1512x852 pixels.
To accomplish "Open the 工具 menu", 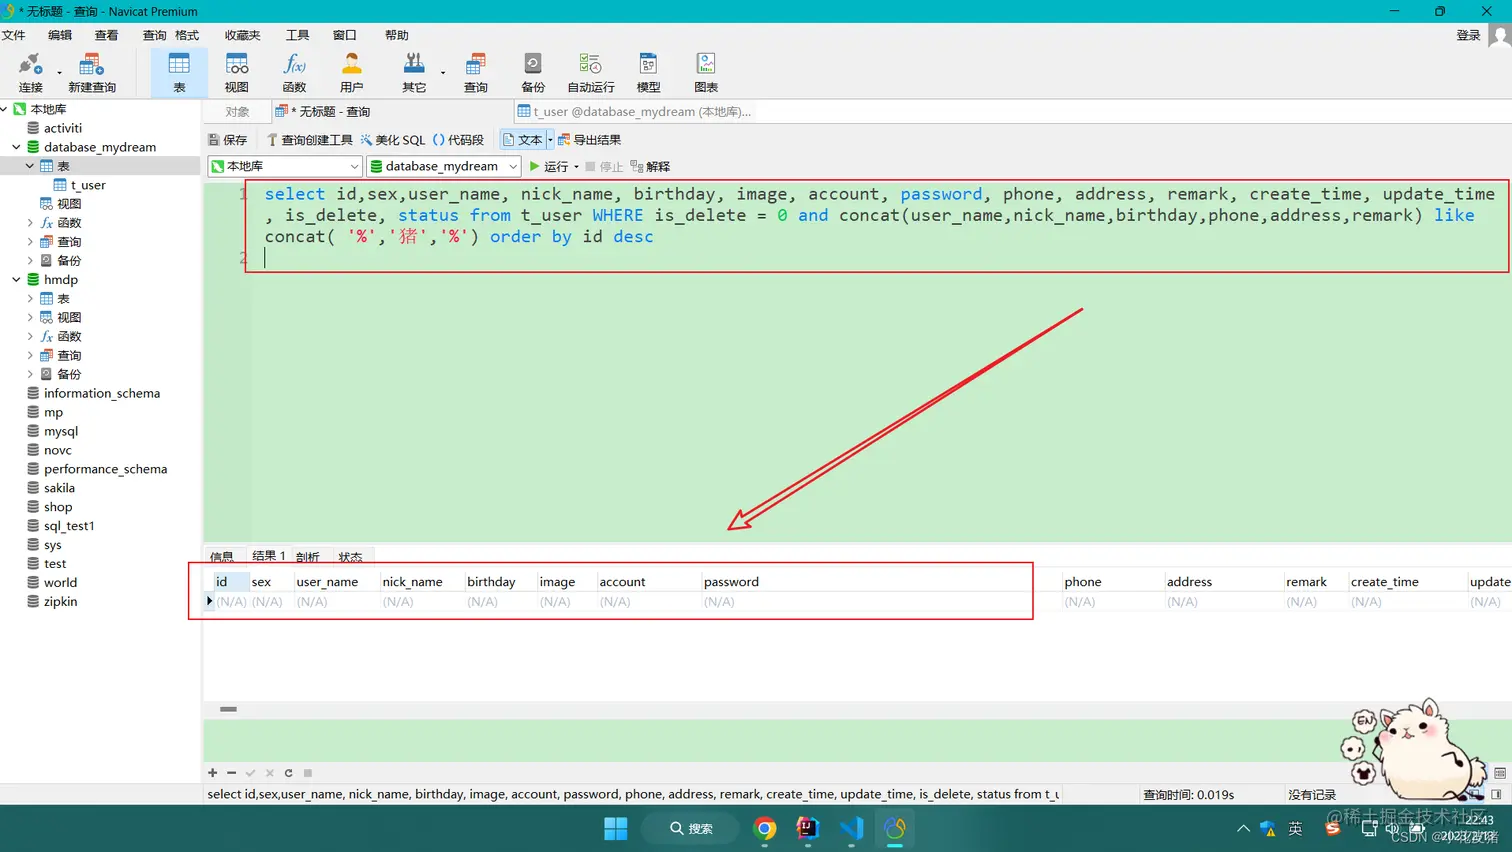I will [x=297, y=35].
